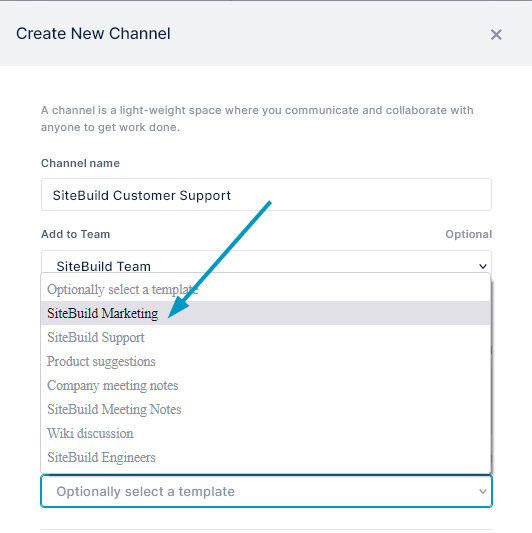Click the Optional label beside Add to Team
Viewport: 532px width, 533px height.
point(468,234)
